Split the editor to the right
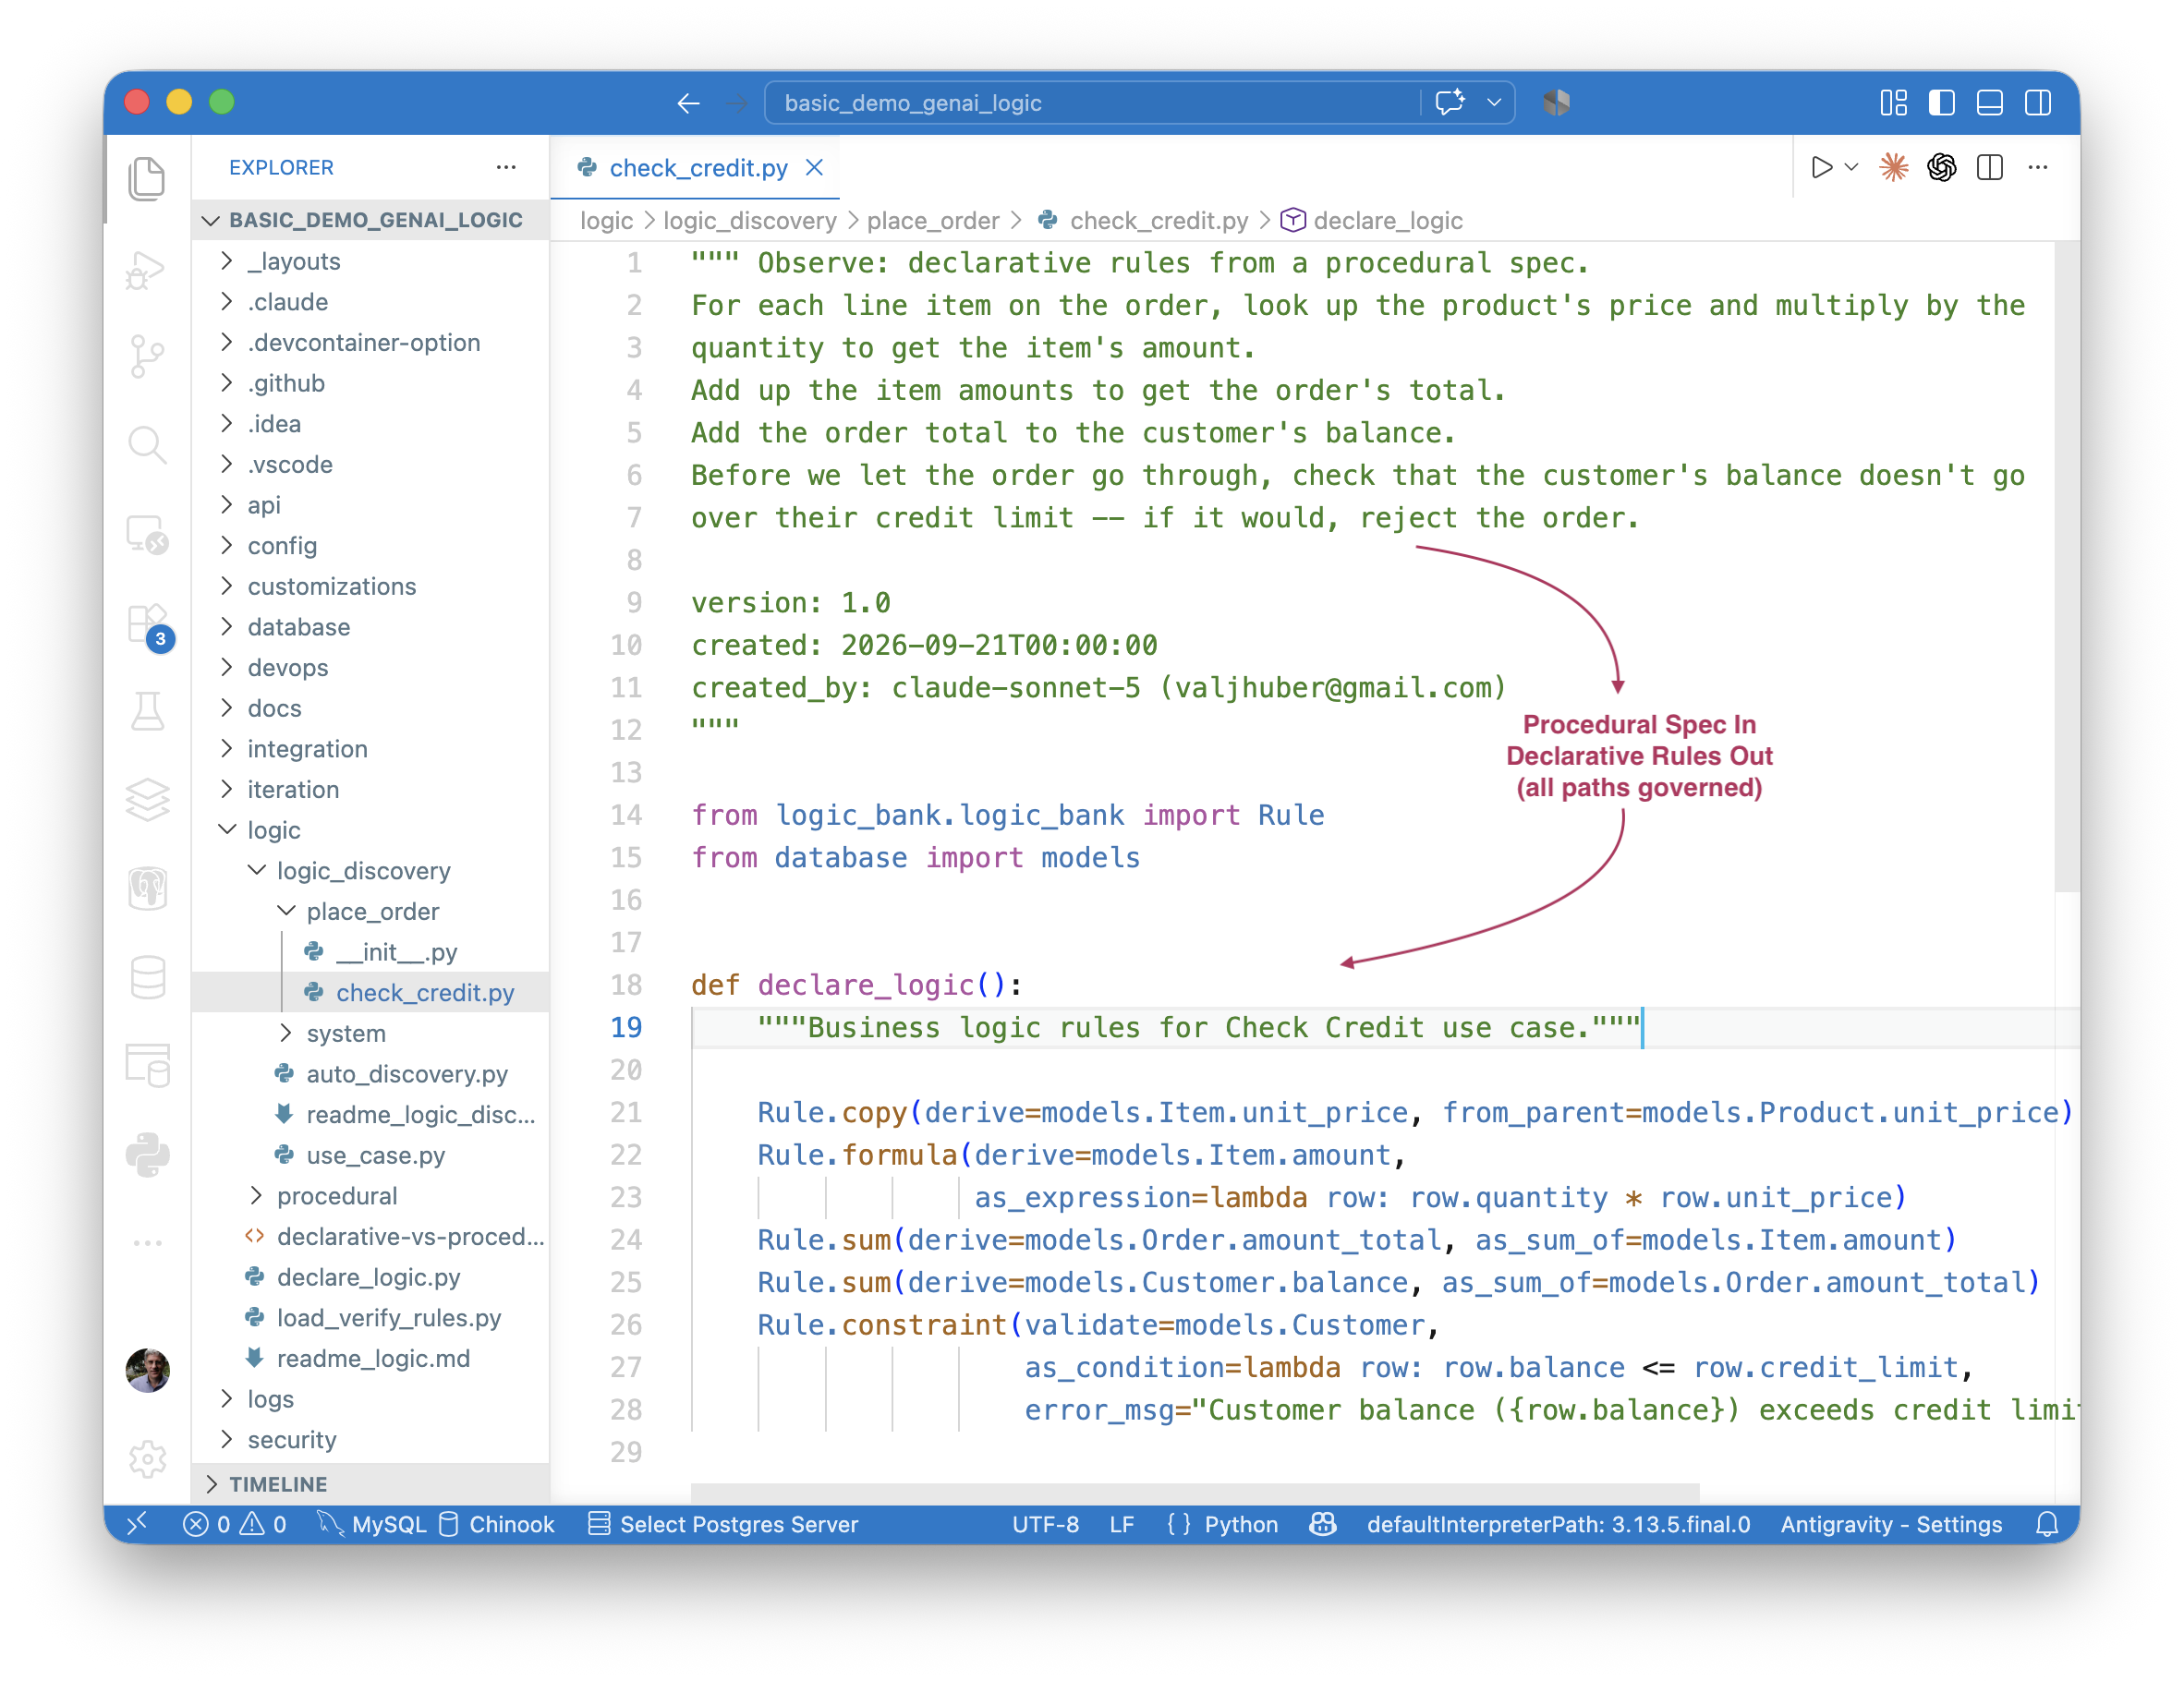This screenshot has width=2184, height=1681. [1989, 167]
